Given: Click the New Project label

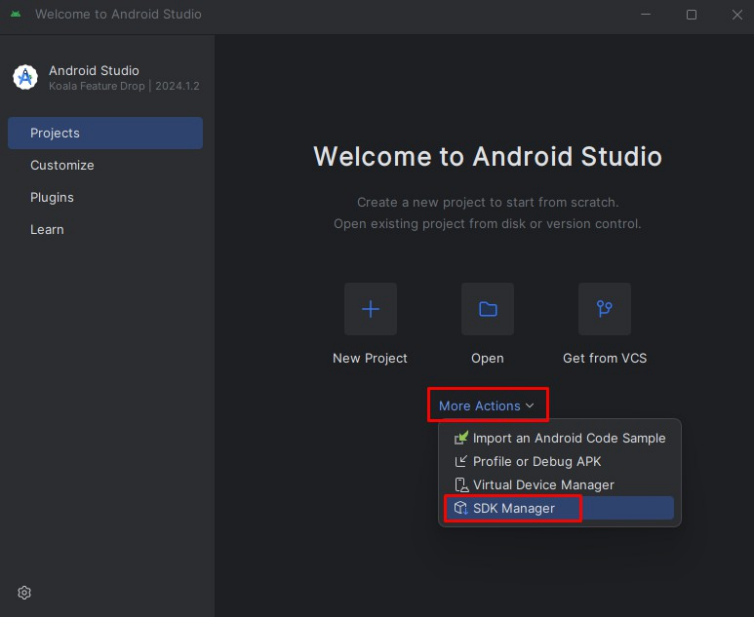Looking at the screenshot, I should 370,358.
